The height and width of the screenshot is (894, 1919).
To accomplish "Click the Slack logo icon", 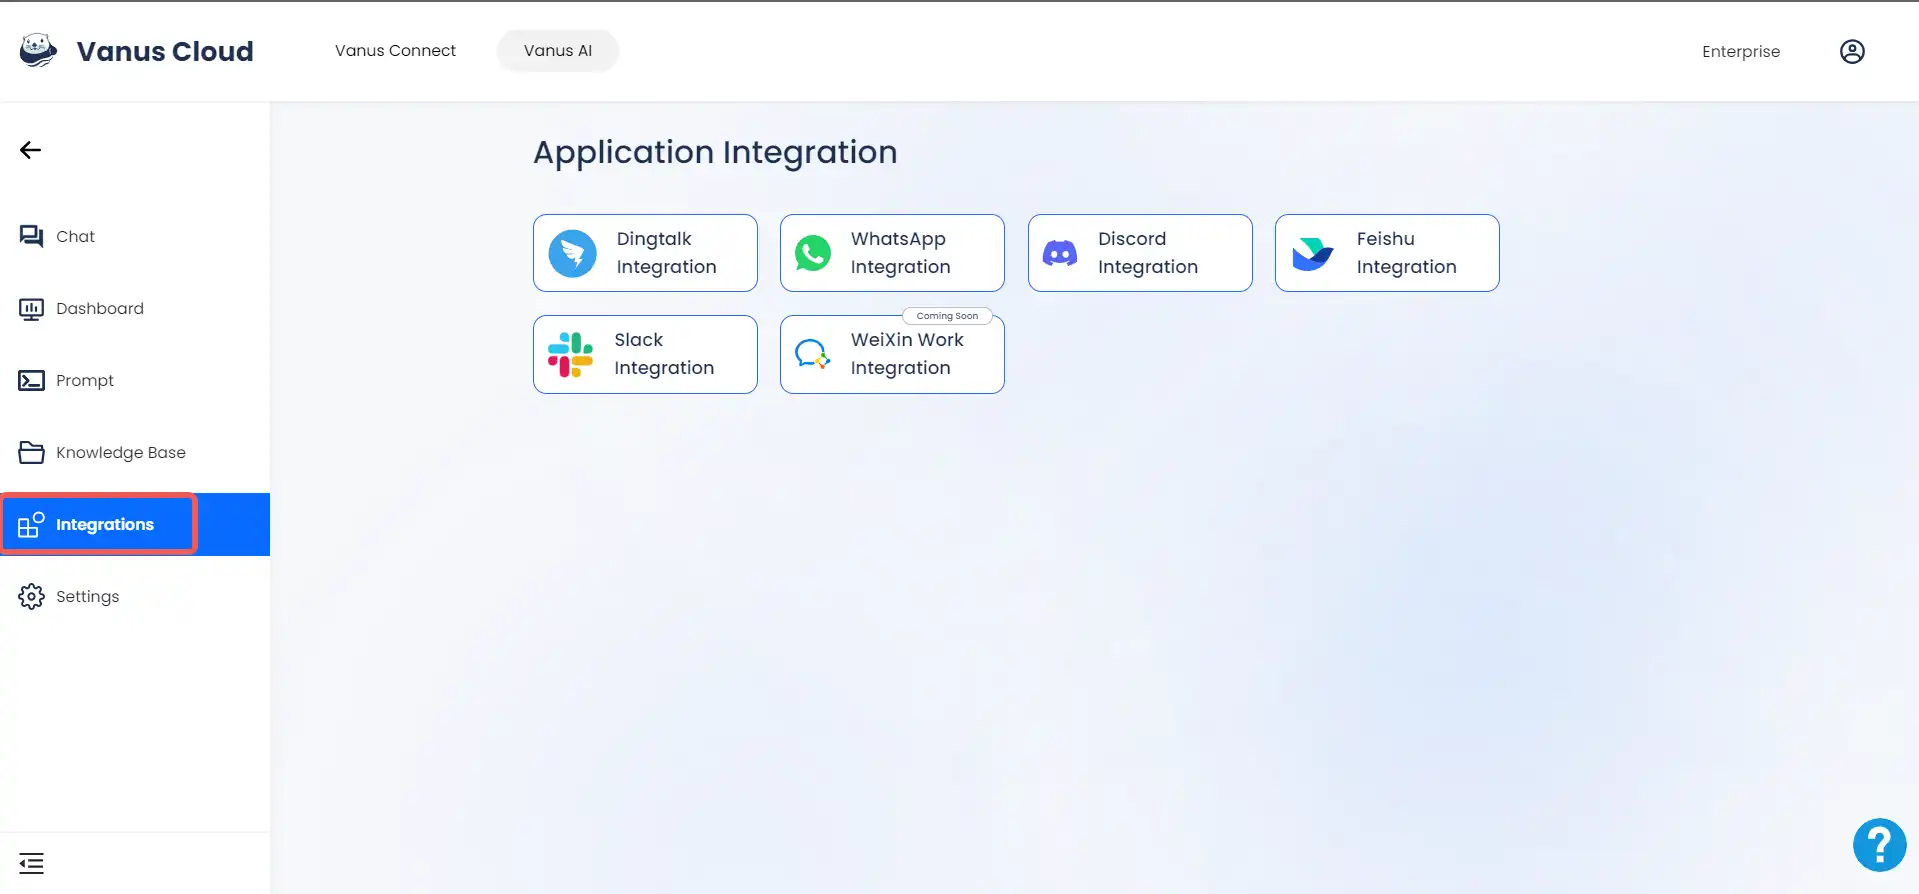I will pyautogui.click(x=571, y=355).
